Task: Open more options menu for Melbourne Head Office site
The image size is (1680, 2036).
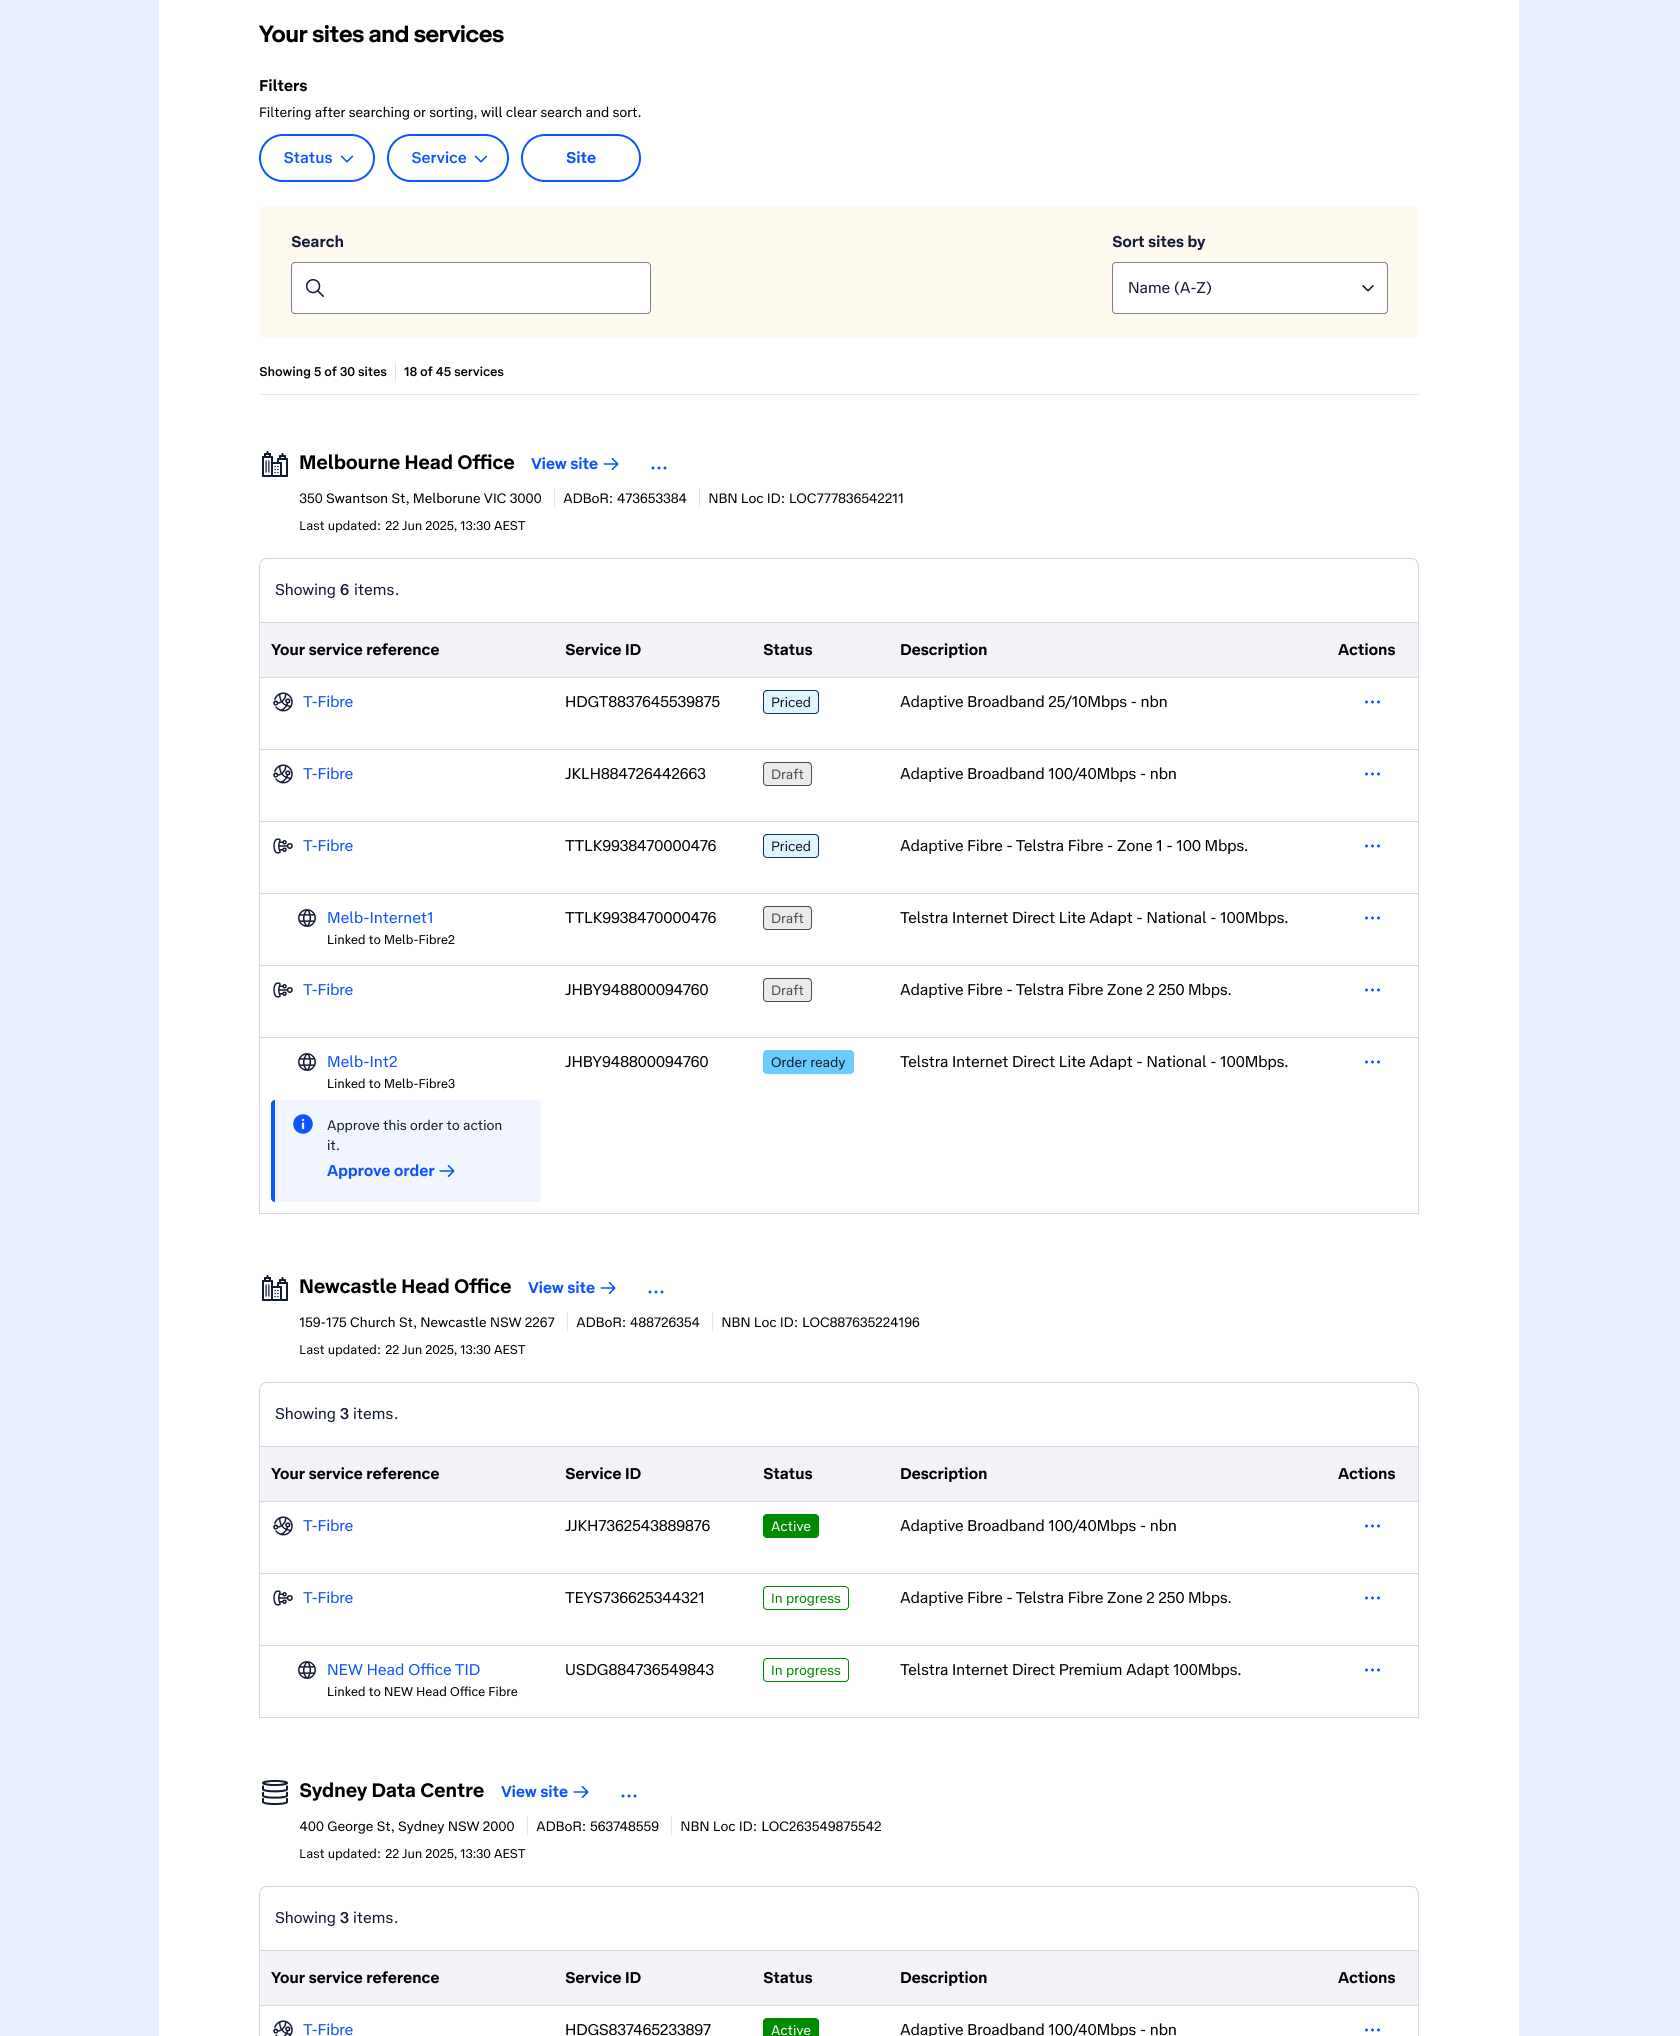Action: [659, 467]
